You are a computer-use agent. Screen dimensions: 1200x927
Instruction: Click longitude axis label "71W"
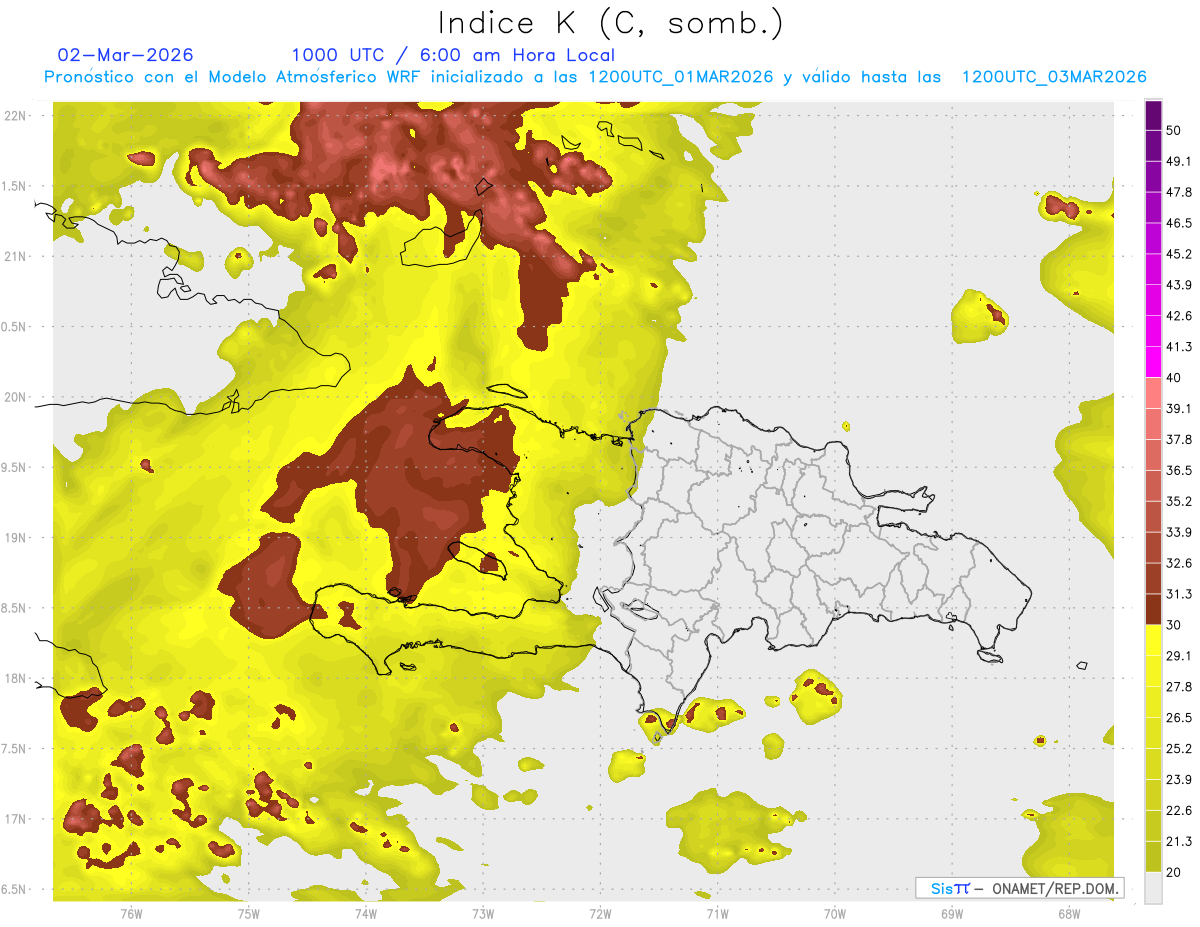click(717, 913)
